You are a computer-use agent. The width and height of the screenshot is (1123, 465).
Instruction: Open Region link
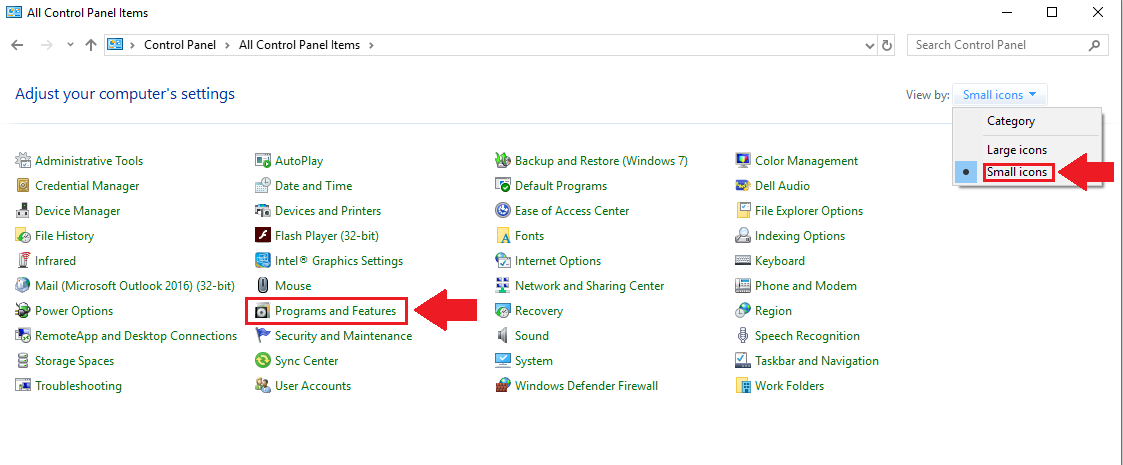773,311
